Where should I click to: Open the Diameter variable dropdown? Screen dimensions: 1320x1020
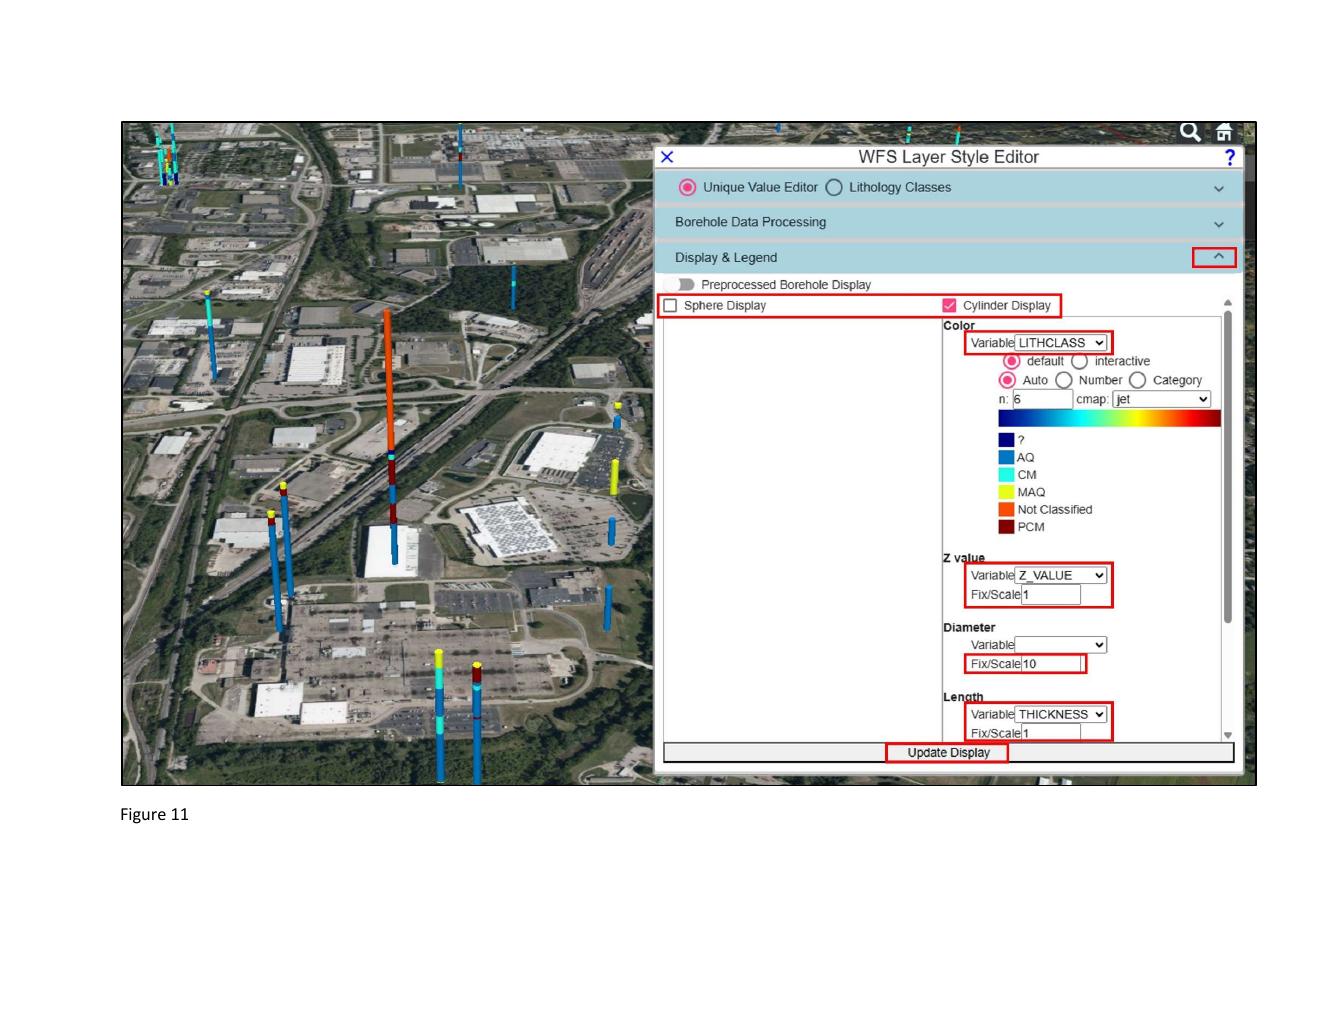click(1061, 645)
